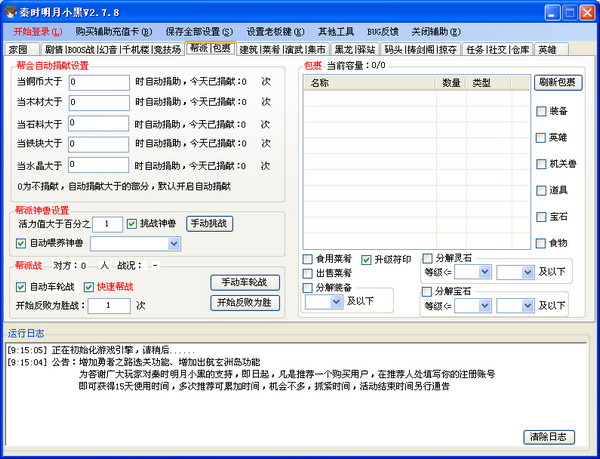
Task: Enable the 英雄 filter checkbox beside the list
Action: pyautogui.click(x=541, y=138)
